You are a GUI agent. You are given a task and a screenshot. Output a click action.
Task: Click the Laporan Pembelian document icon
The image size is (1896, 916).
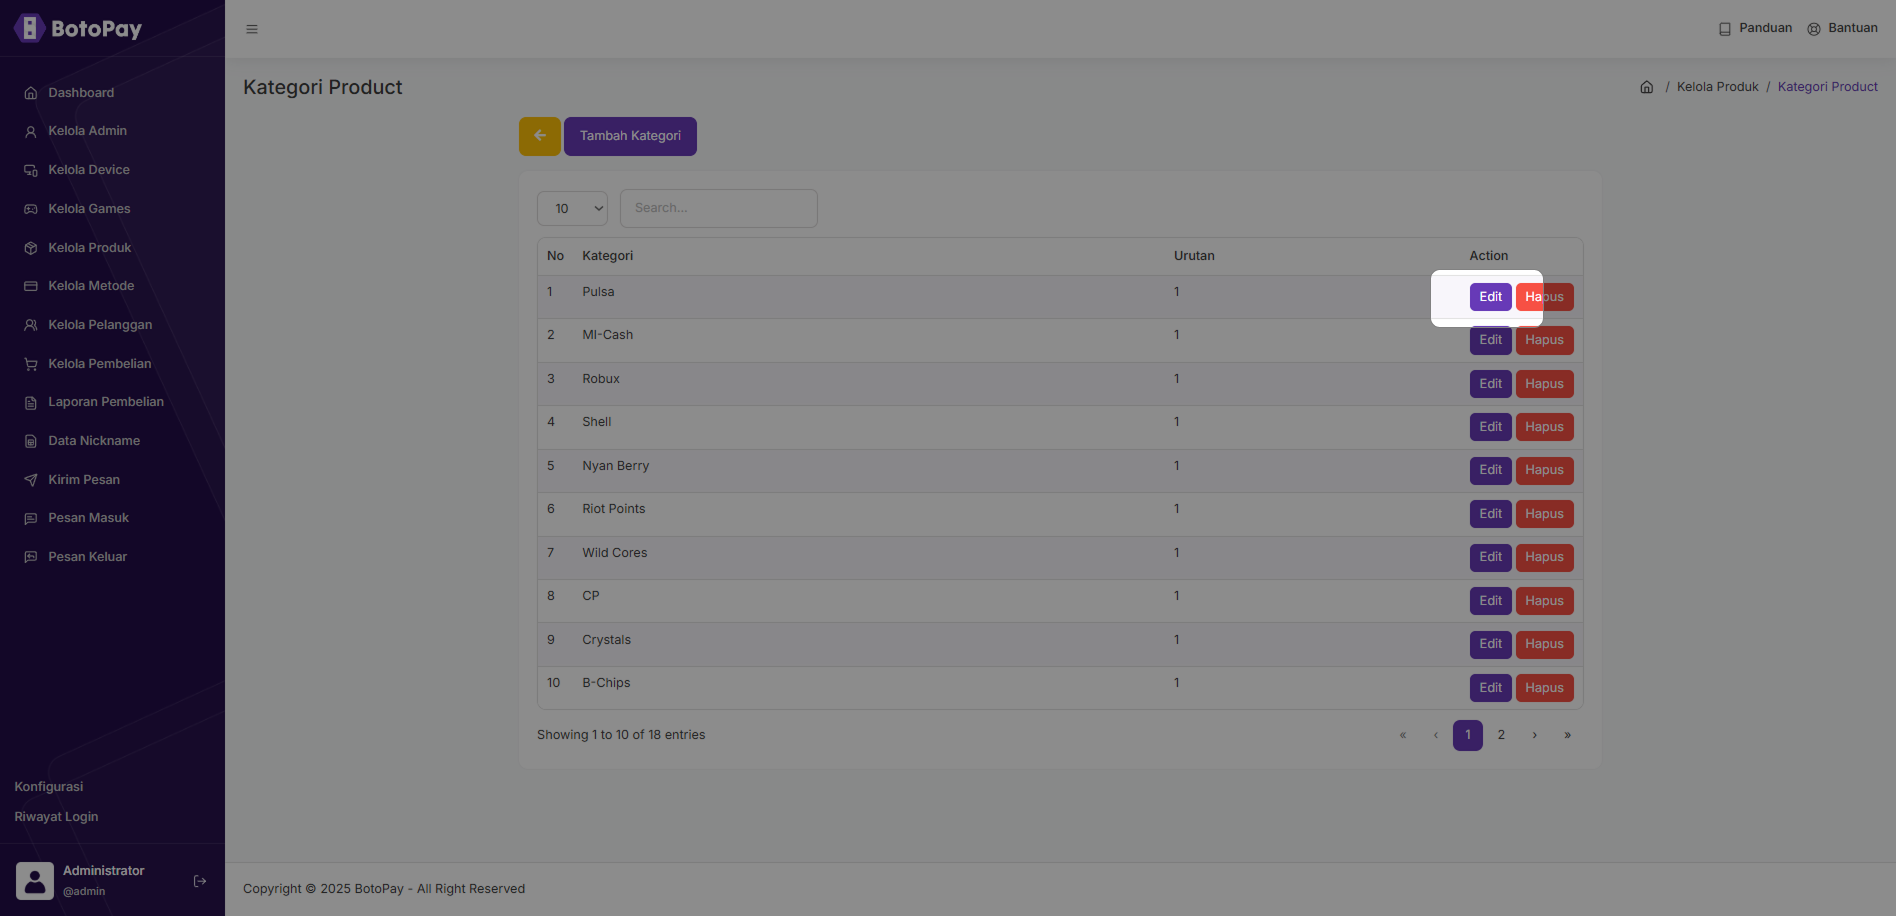pos(31,402)
